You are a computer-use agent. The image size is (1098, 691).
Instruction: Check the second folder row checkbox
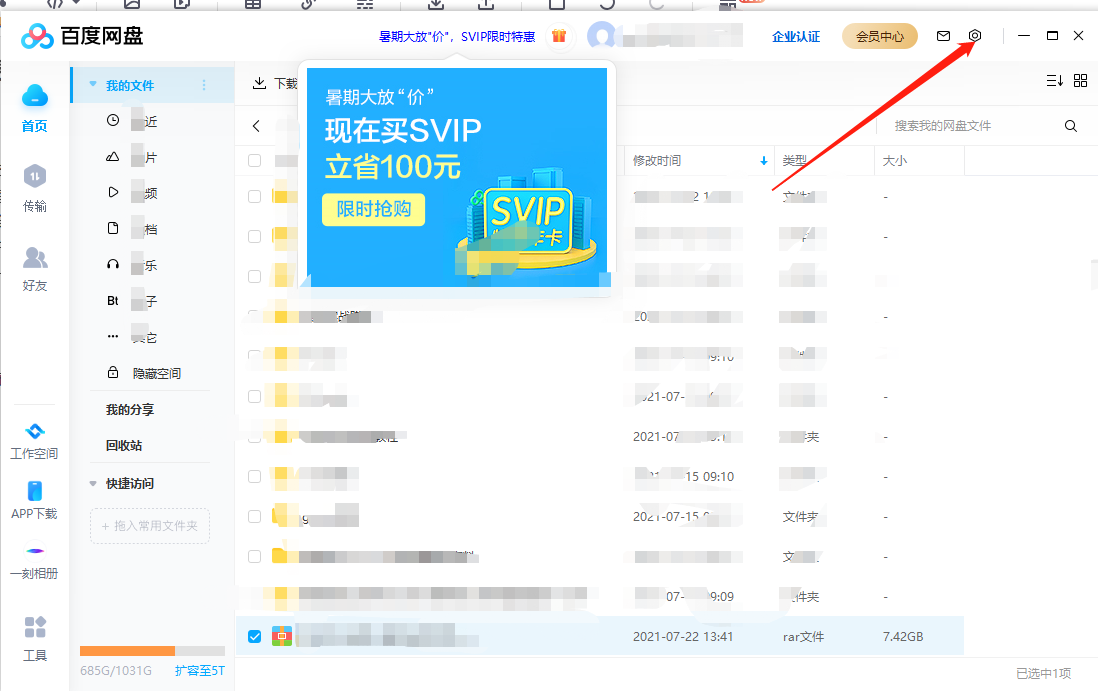(255, 237)
